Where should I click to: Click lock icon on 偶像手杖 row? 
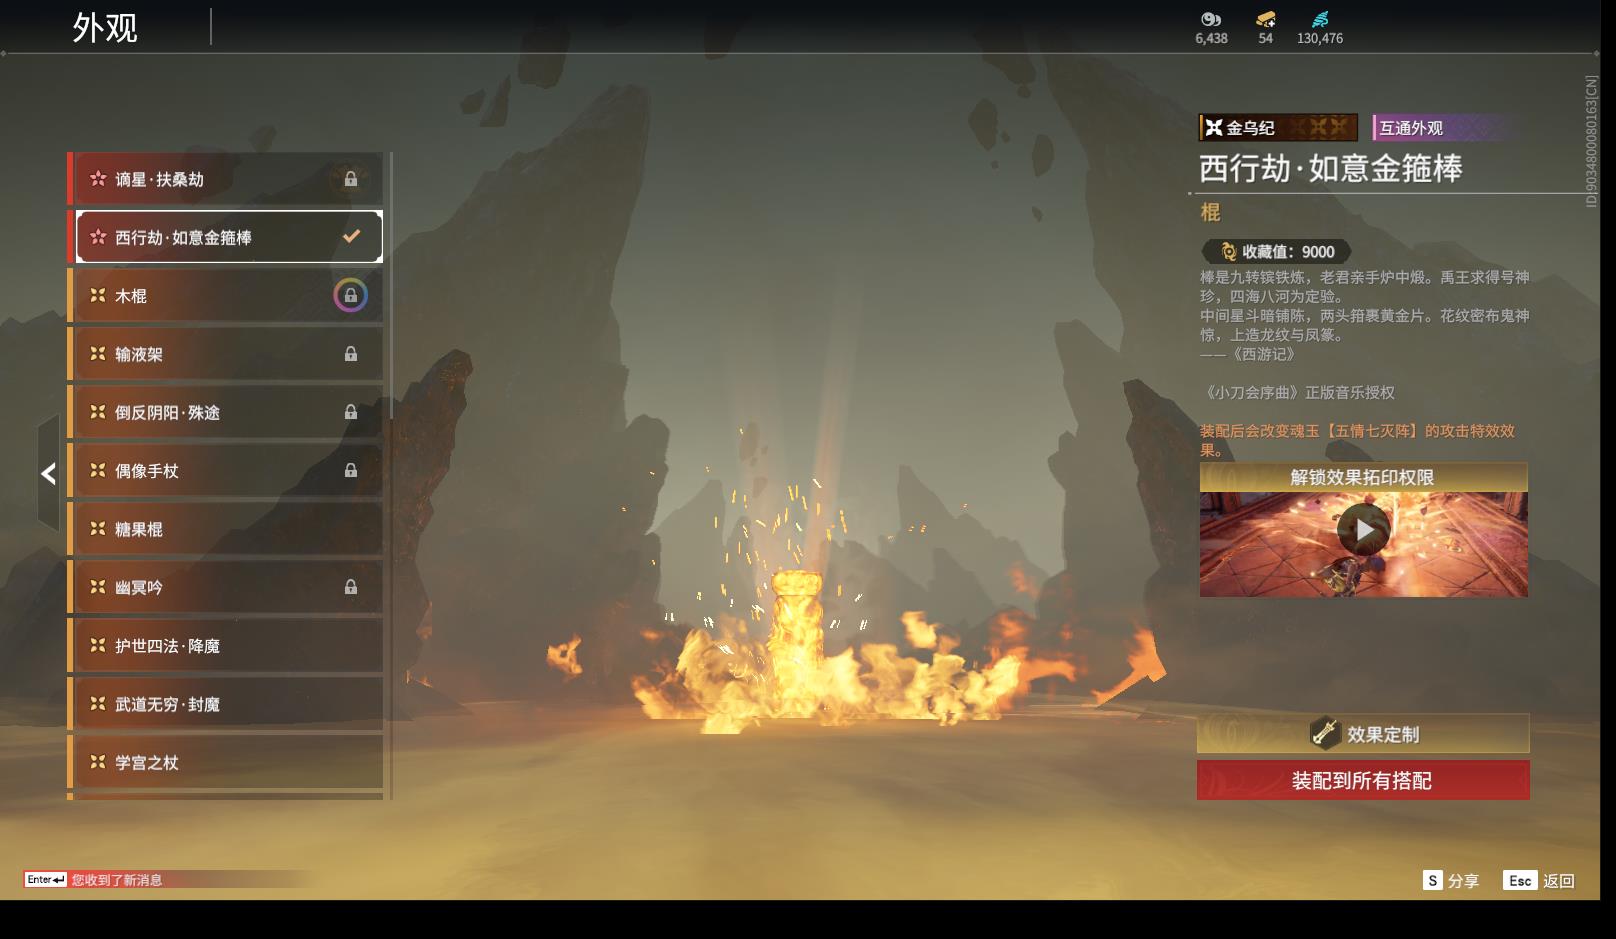coord(351,470)
